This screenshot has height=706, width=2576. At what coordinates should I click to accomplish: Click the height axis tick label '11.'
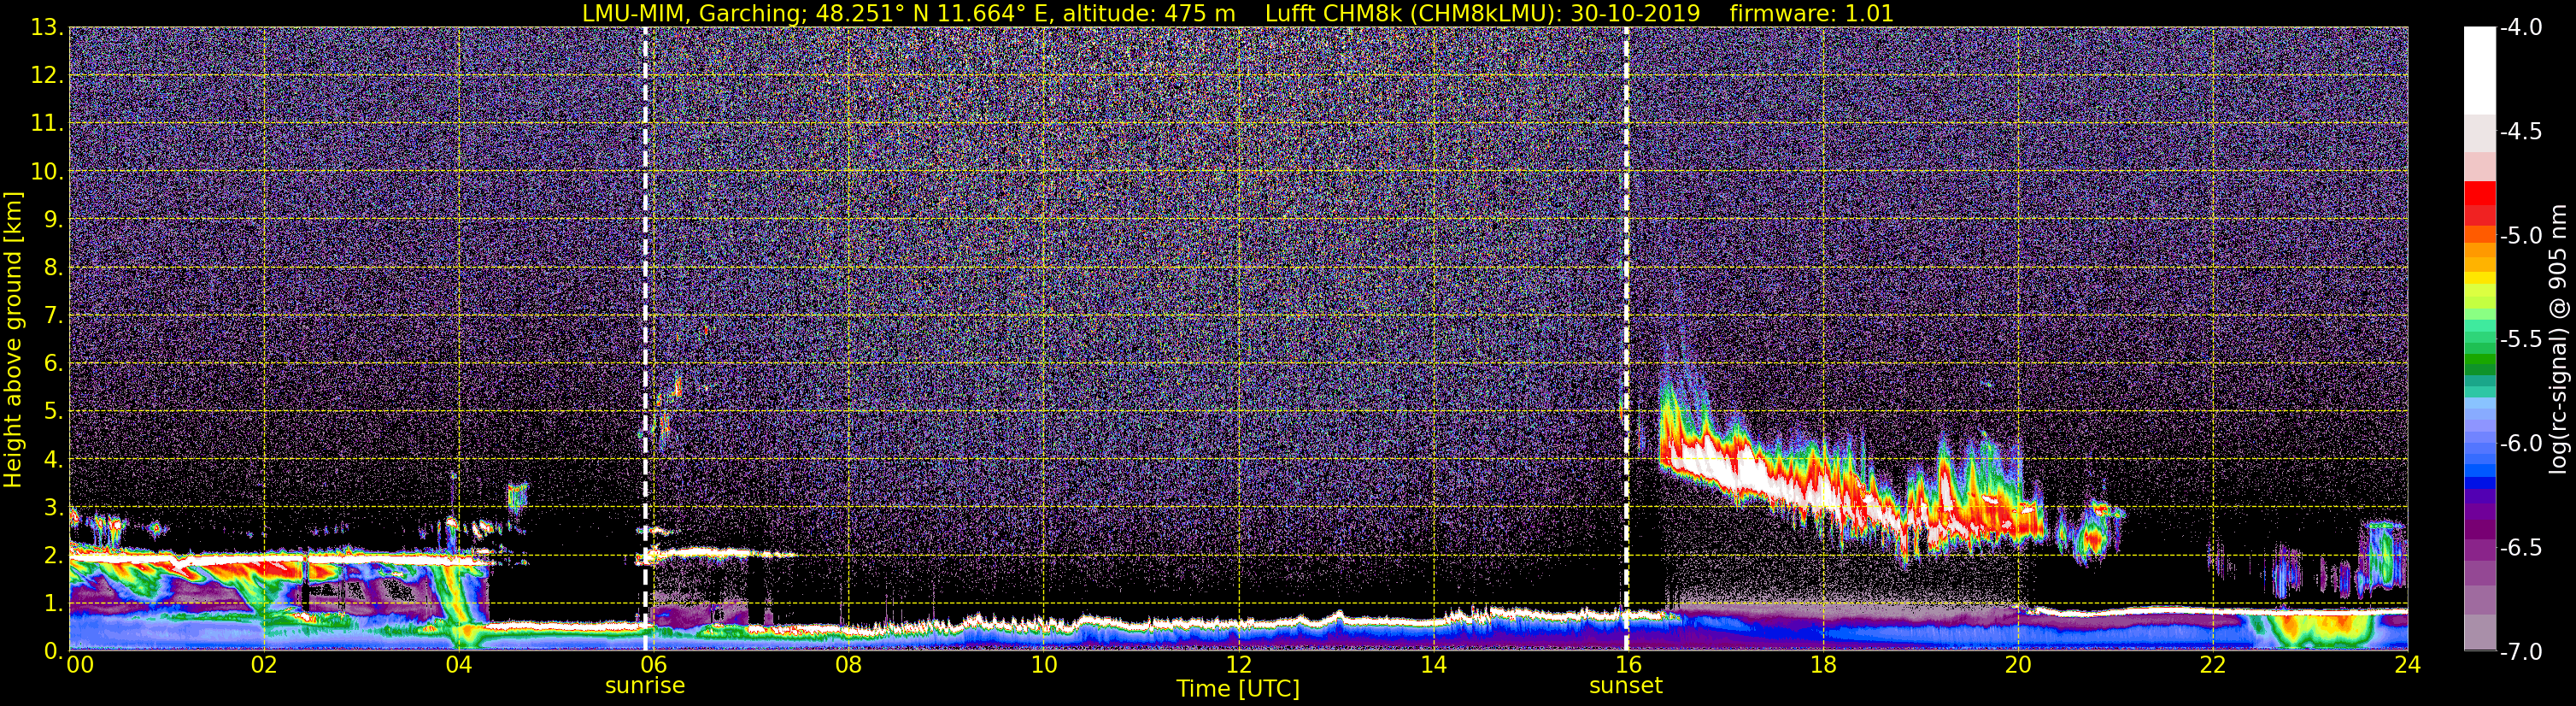pyautogui.click(x=48, y=123)
